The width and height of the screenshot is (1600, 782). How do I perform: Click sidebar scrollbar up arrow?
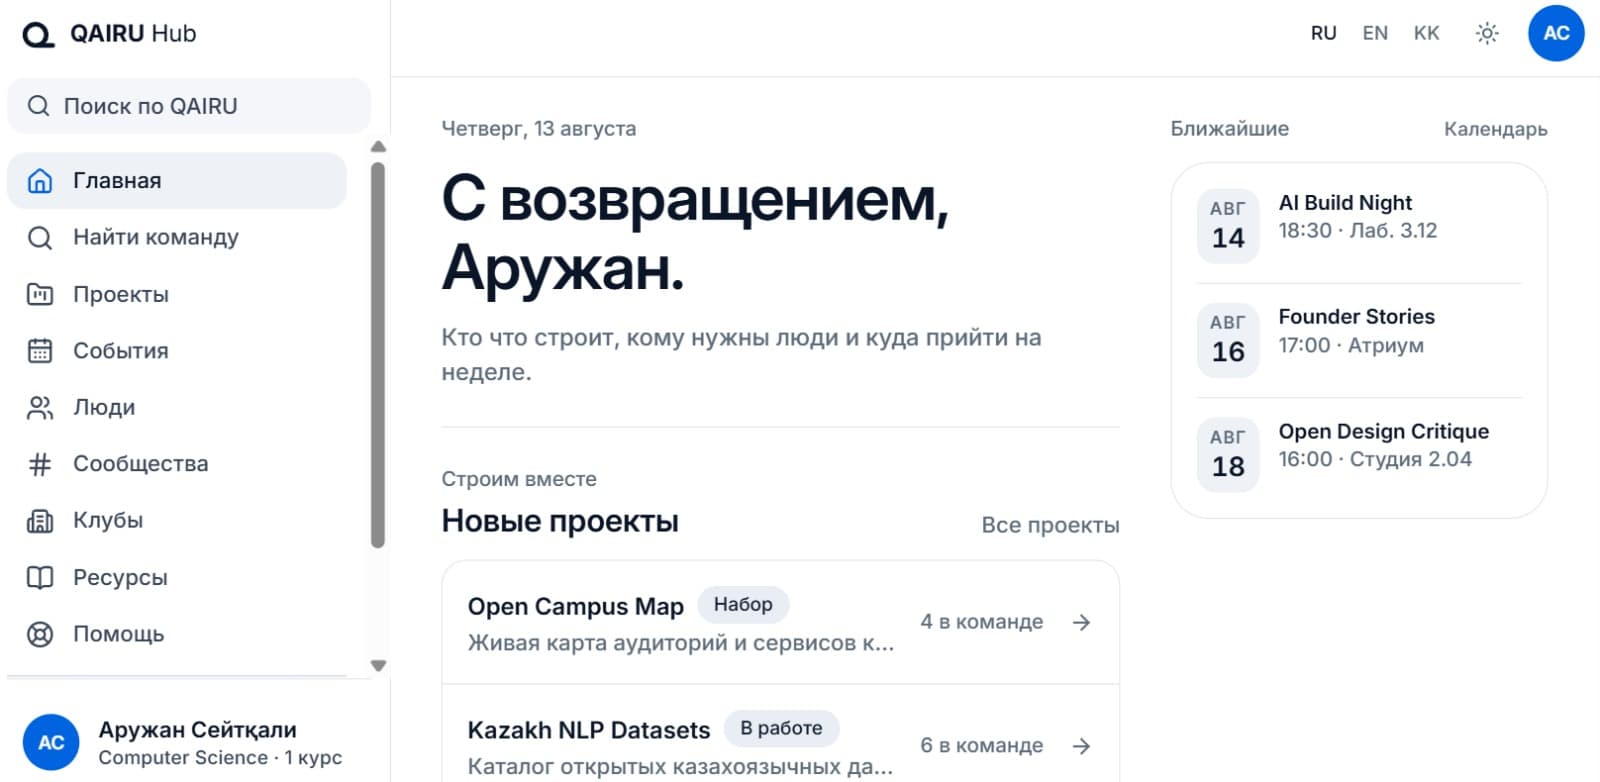pos(378,147)
